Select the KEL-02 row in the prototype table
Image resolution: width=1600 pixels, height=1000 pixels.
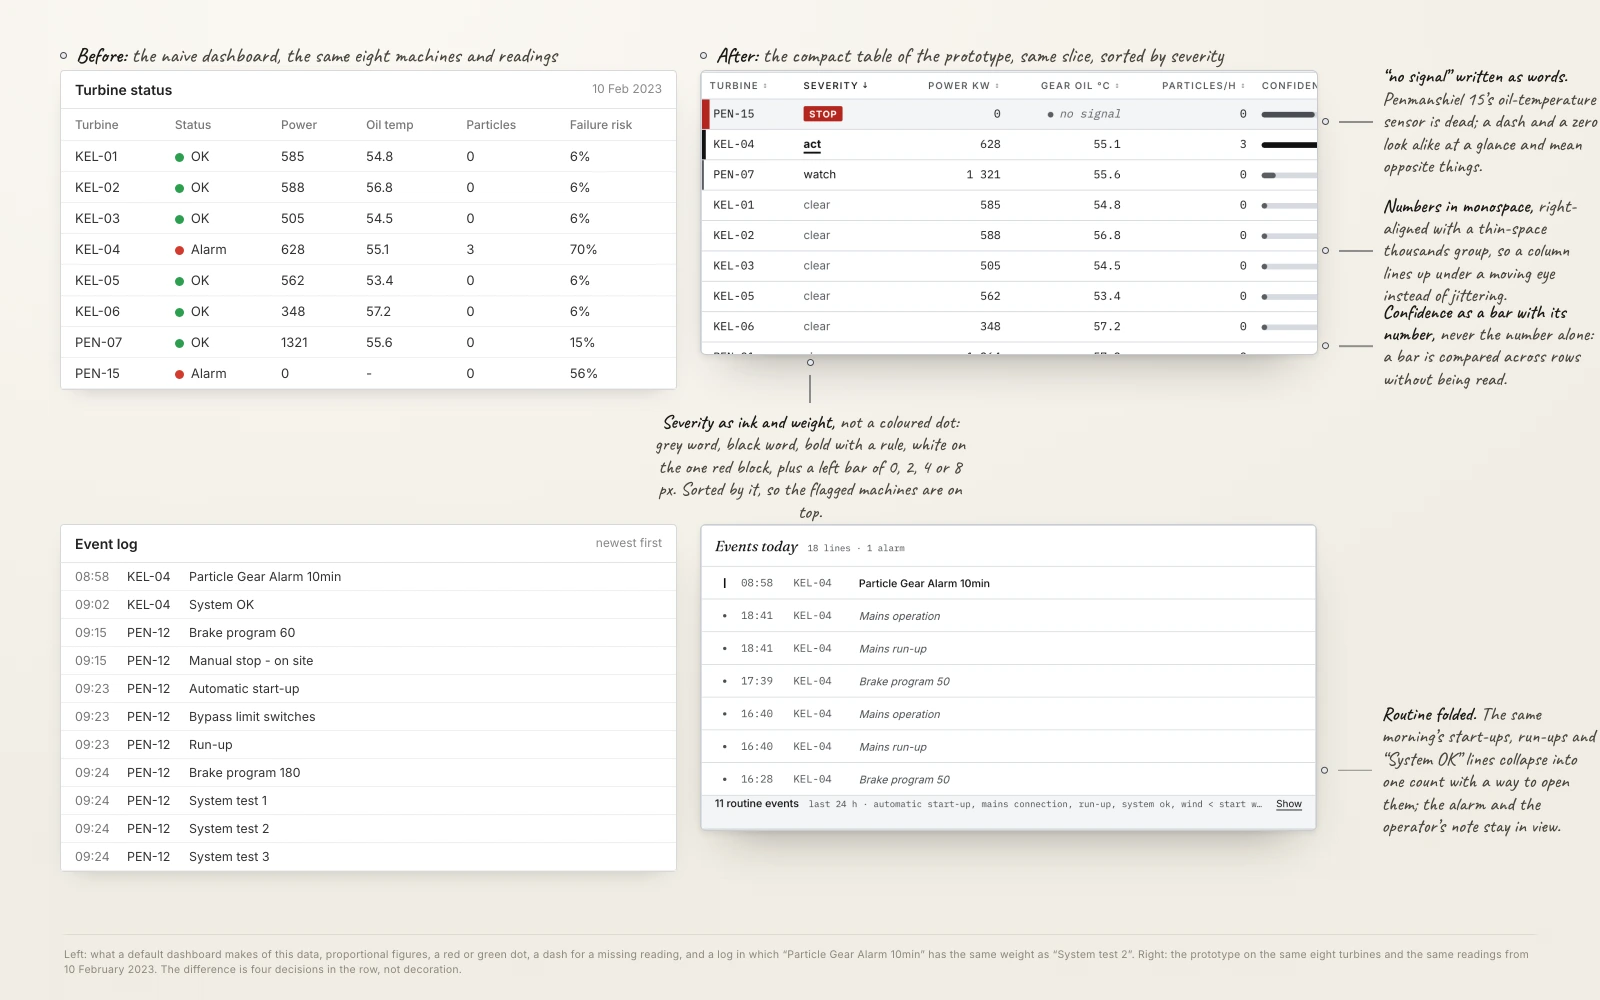coord(1009,236)
